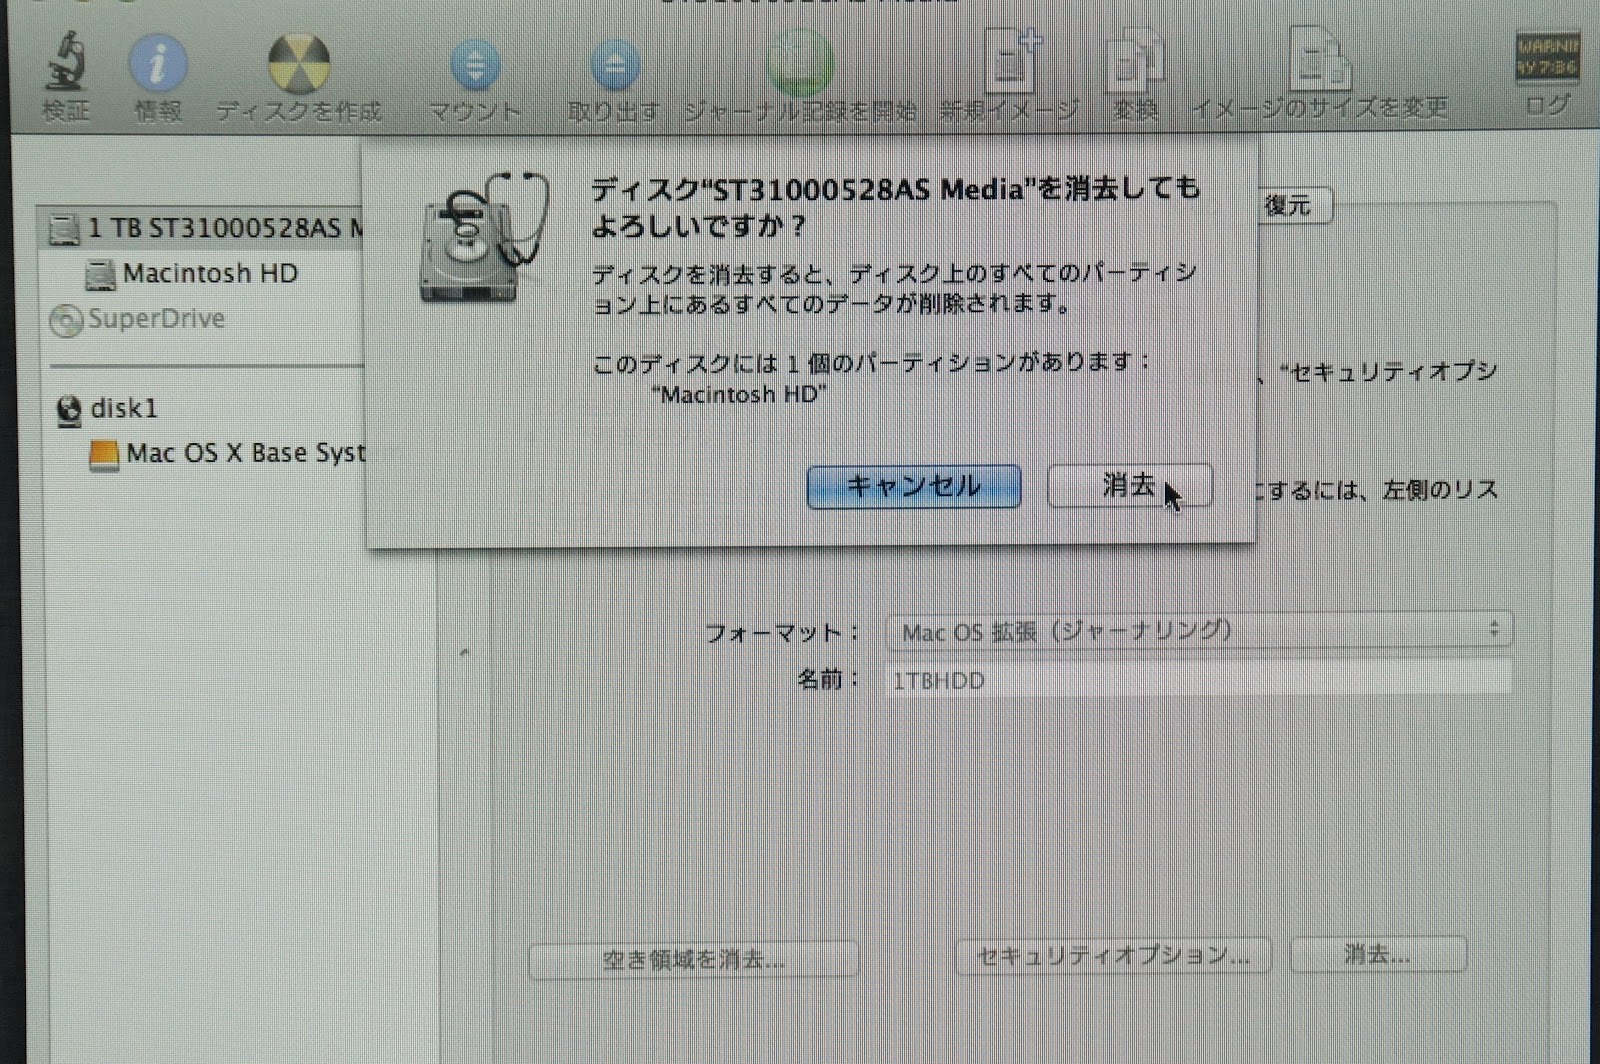The height and width of the screenshot is (1064, 1600).
Task: Click the キャンセル (Cancel) button
Action: pos(914,486)
